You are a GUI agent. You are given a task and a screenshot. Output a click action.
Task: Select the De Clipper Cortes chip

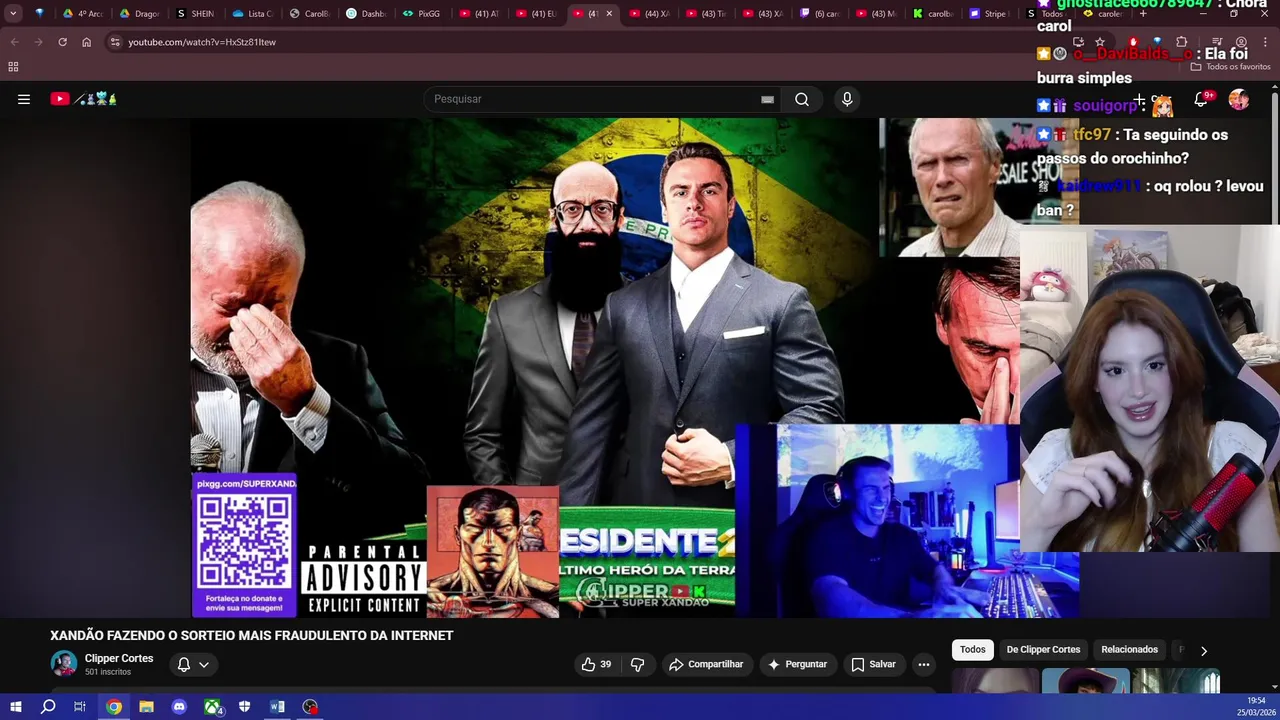[1043, 649]
